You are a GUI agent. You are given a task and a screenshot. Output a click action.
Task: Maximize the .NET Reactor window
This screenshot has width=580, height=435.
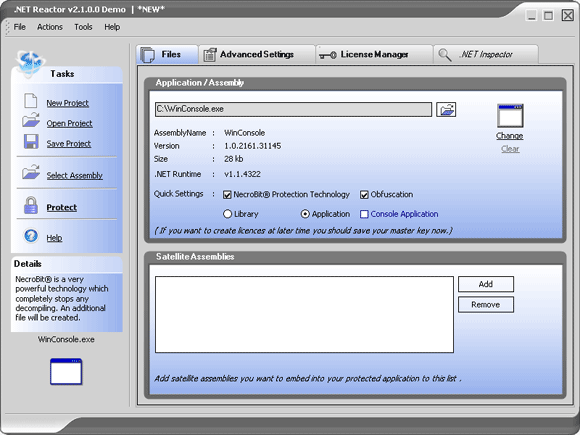pyautogui.click(x=548, y=16)
